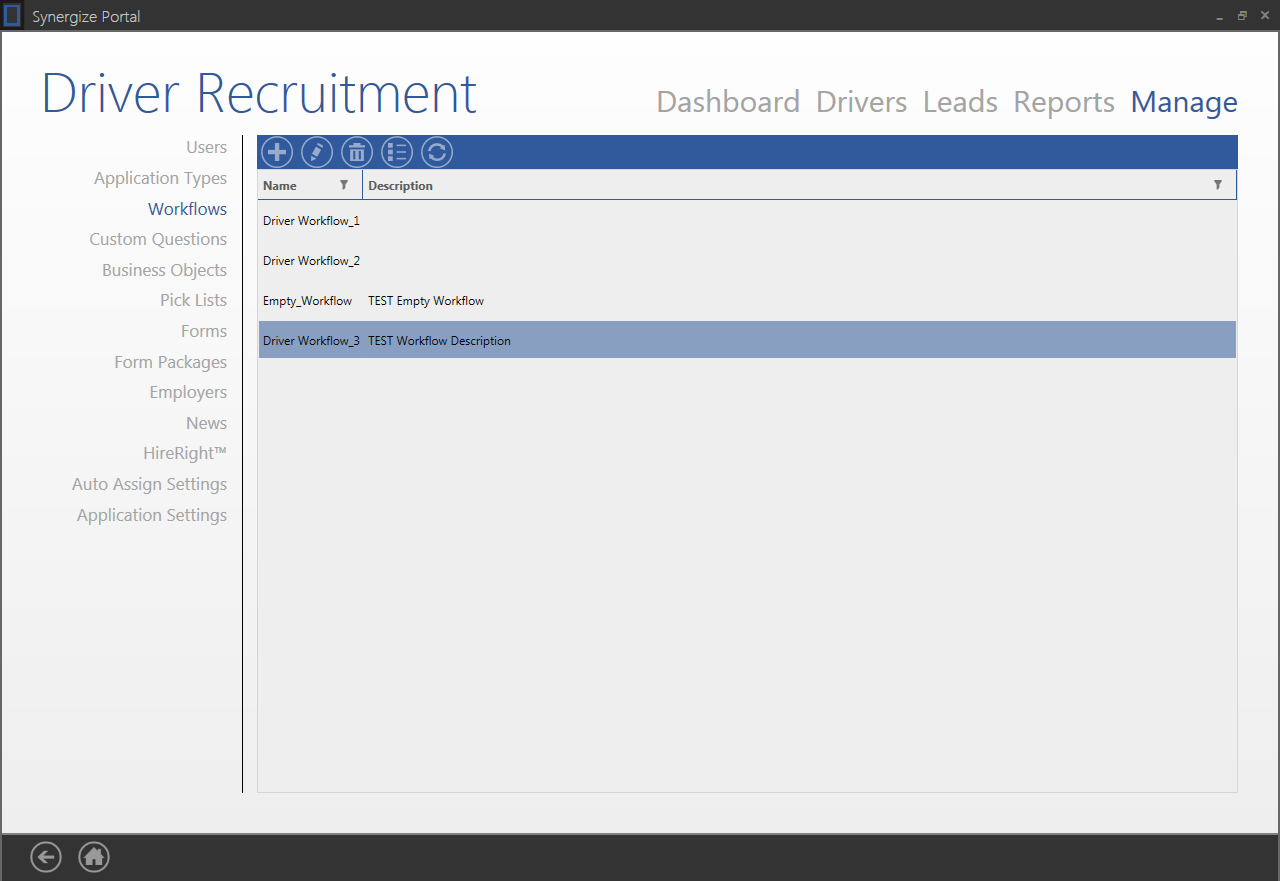Select the Empty_Workflow row

coord(308,301)
